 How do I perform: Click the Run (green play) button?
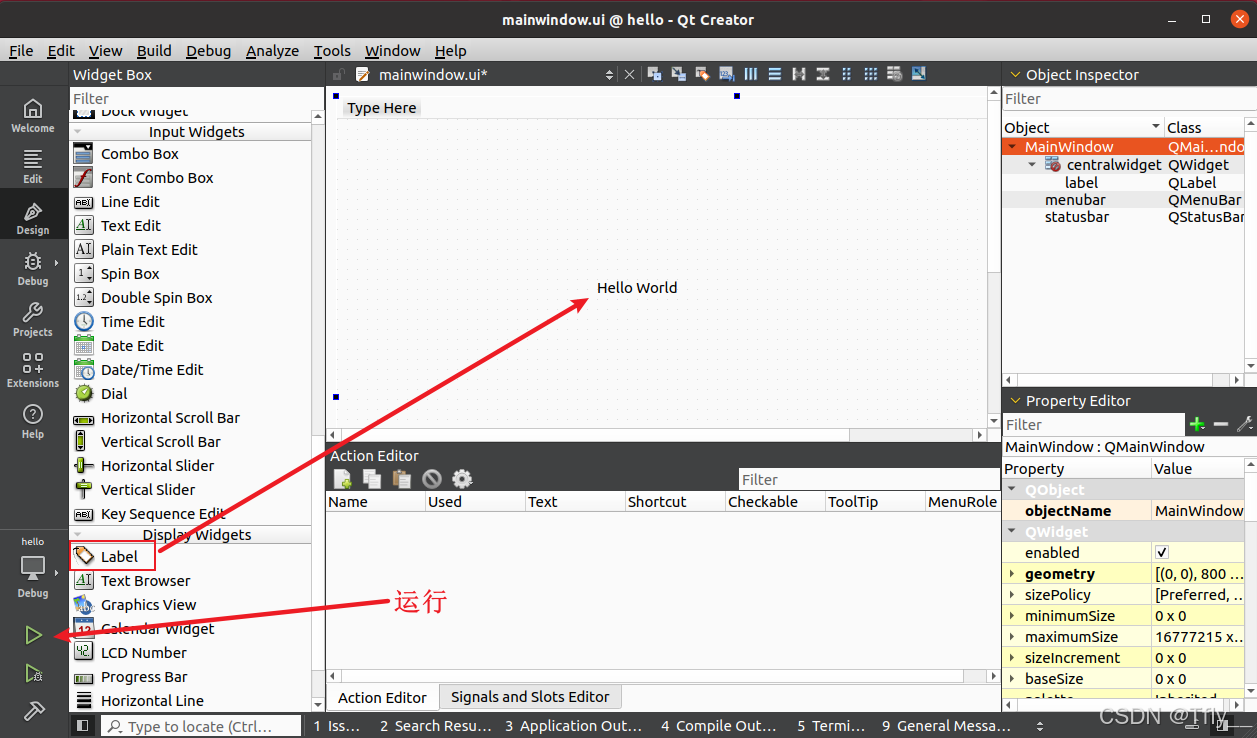[x=33, y=635]
